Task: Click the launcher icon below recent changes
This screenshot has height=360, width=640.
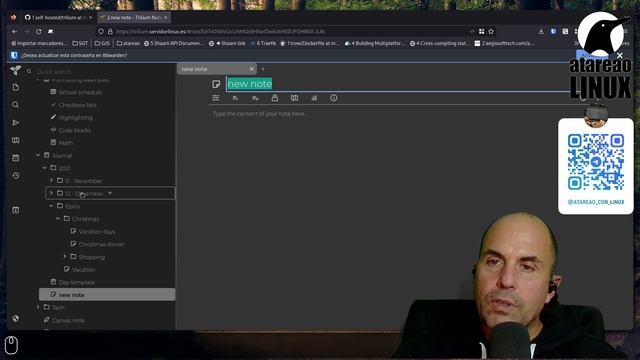Action: 16,210
